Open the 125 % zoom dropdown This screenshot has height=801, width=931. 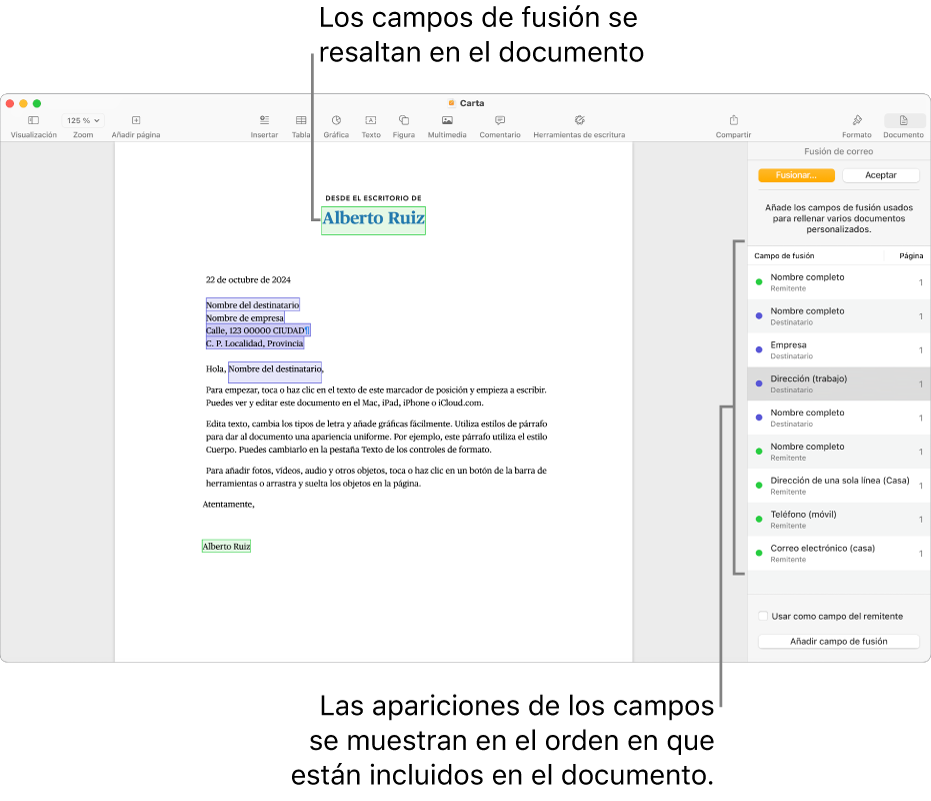[x=83, y=121]
